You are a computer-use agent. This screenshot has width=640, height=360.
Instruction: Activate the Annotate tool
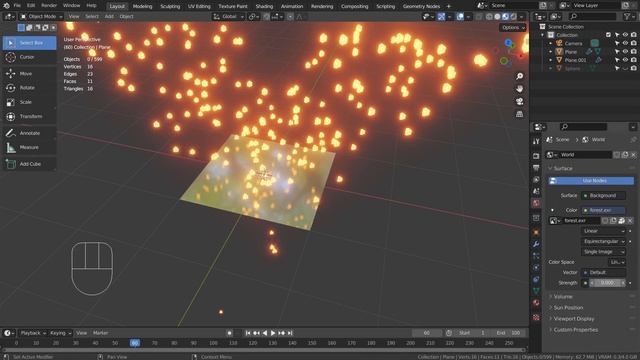click(29, 133)
